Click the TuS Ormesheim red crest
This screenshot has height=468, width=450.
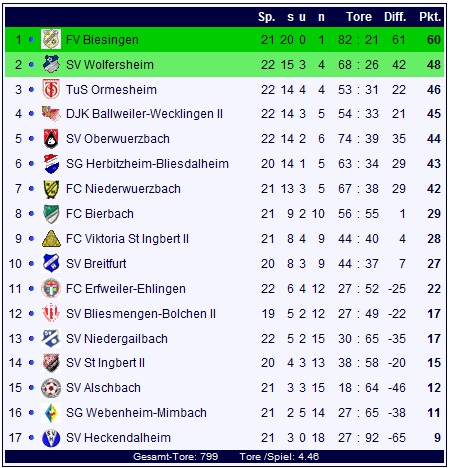pyautogui.click(x=51, y=89)
